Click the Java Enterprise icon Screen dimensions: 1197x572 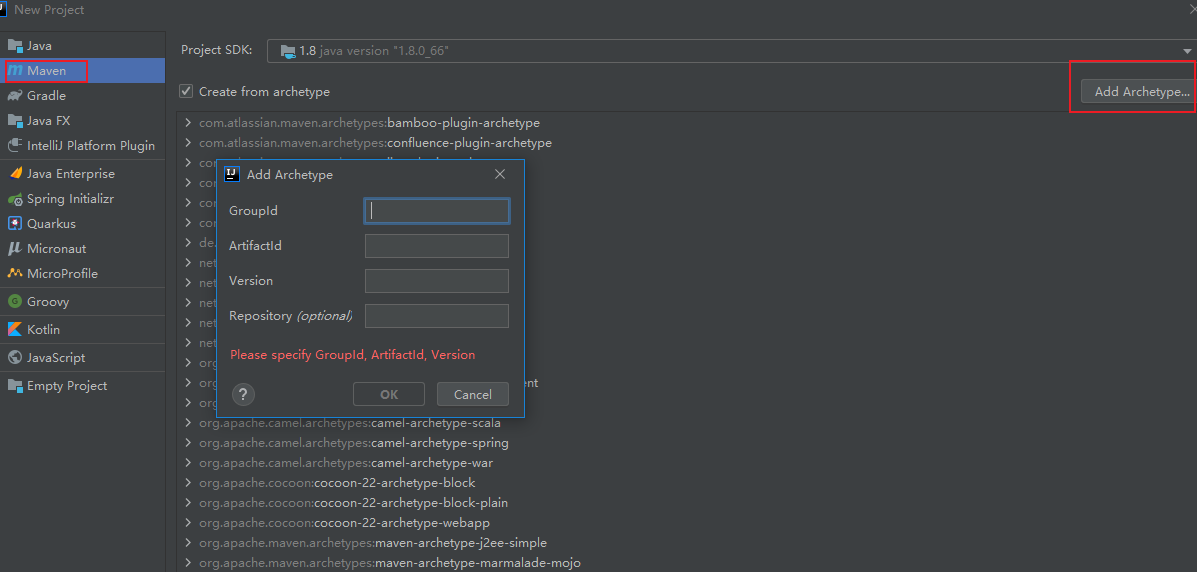pos(15,174)
